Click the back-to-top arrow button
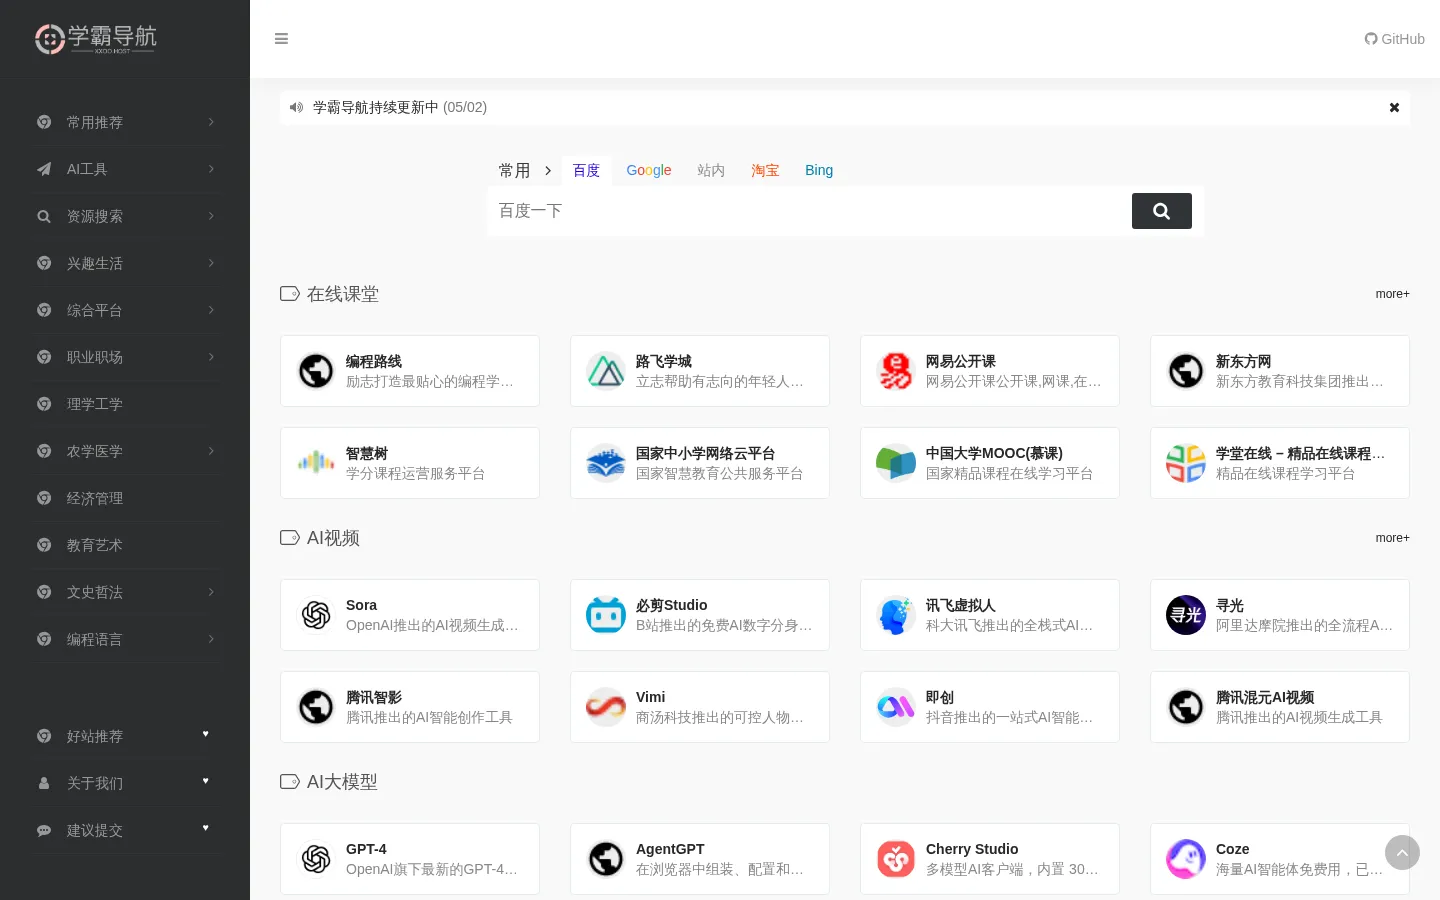The width and height of the screenshot is (1440, 900). pos(1402,853)
